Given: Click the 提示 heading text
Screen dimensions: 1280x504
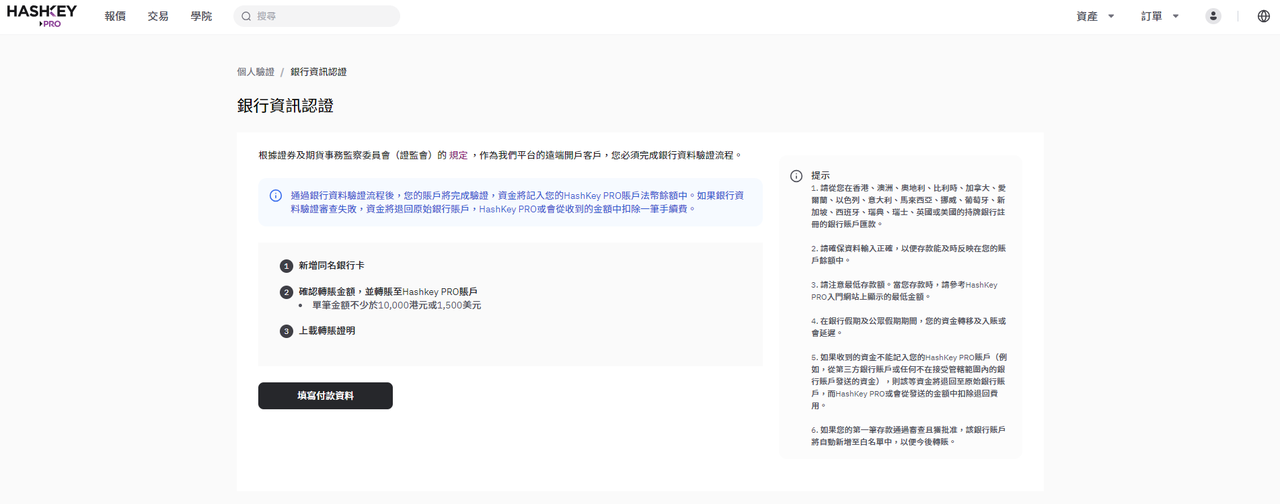Looking at the screenshot, I should (820, 175).
